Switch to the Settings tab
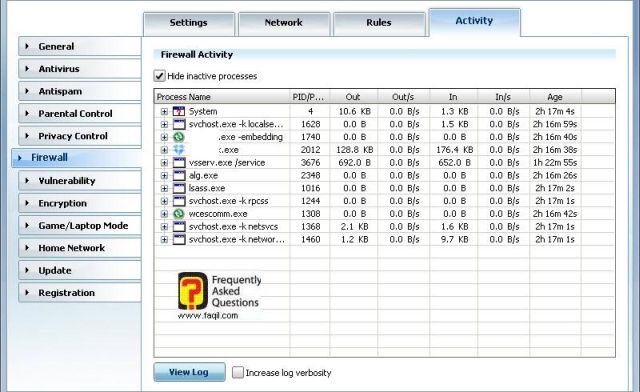 coord(189,23)
